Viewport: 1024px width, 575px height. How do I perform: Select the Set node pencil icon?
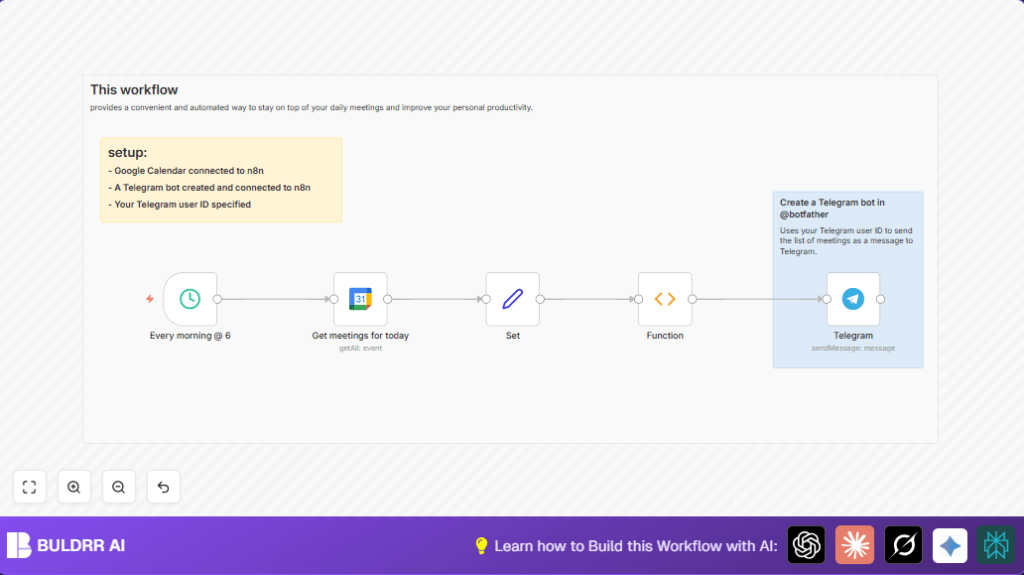[513, 299]
